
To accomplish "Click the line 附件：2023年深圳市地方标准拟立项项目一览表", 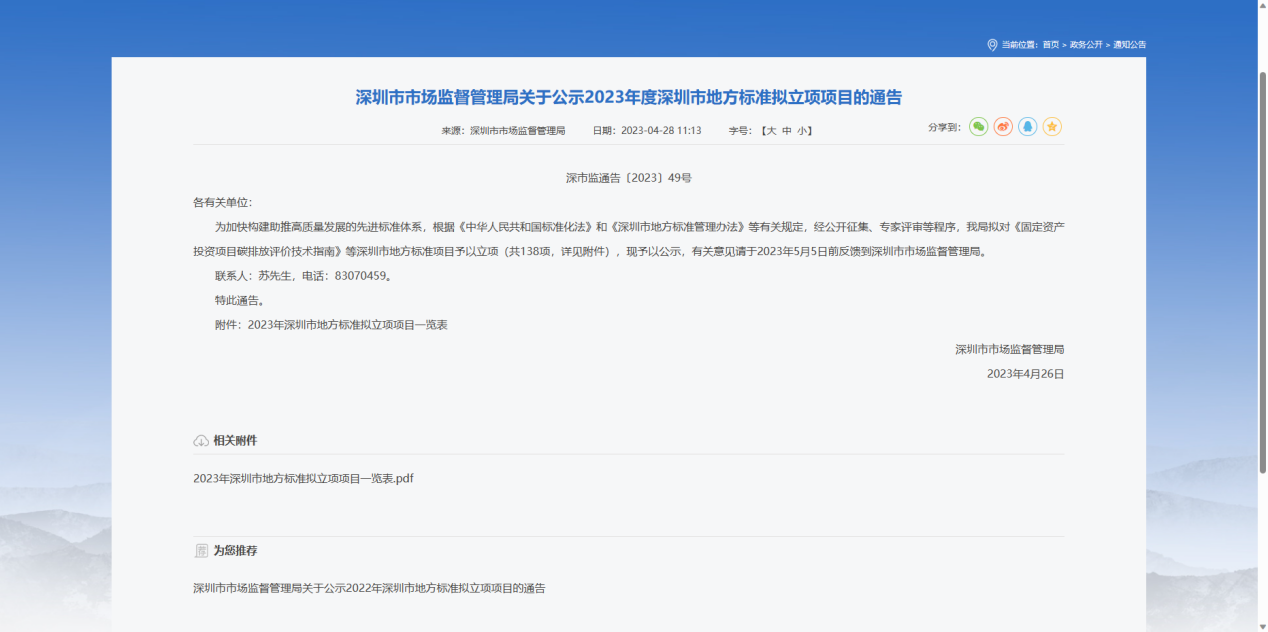I will click(x=331, y=325).
